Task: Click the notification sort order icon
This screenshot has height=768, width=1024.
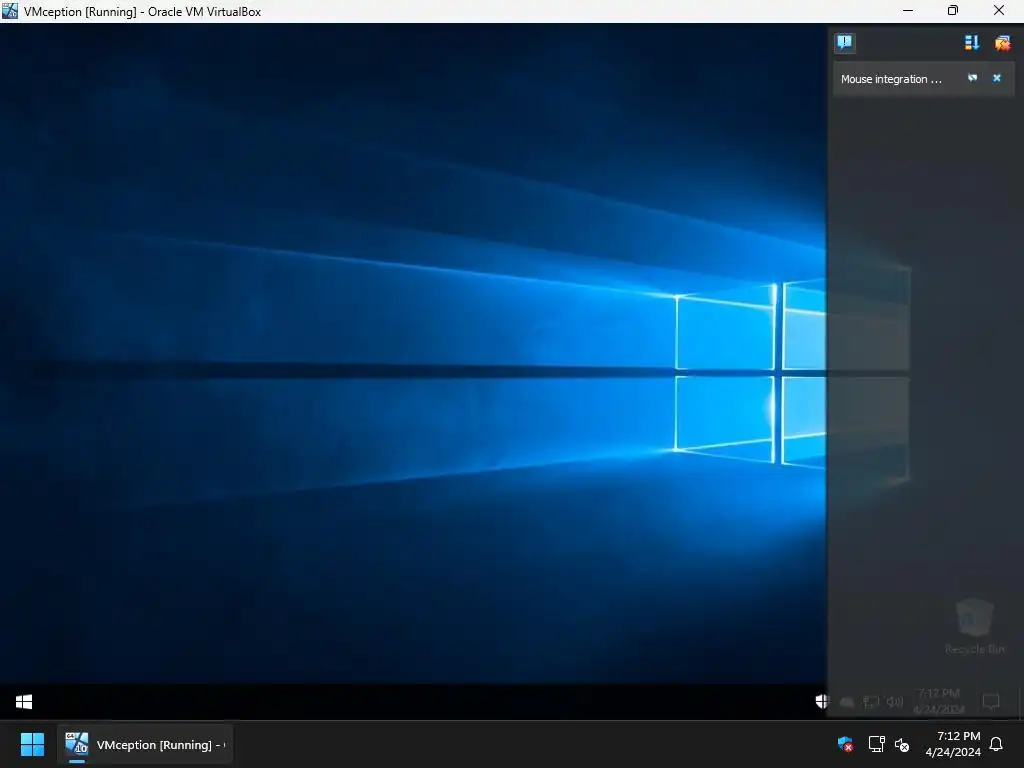Action: pyautogui.click(x=972, y=43)
